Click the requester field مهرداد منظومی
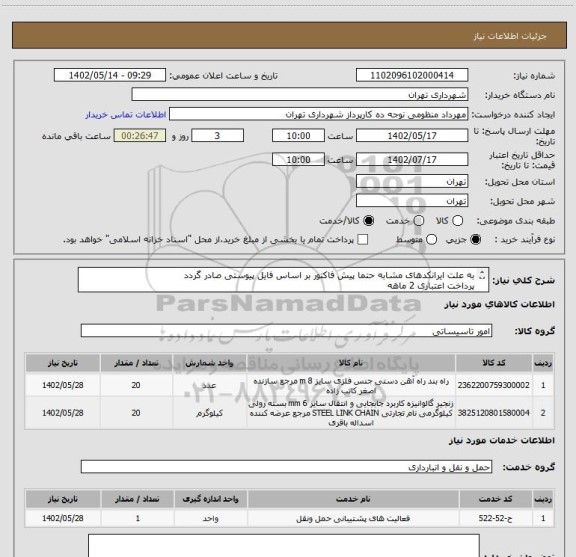Screen dimensions: 576x557 [x=318, y=114]
